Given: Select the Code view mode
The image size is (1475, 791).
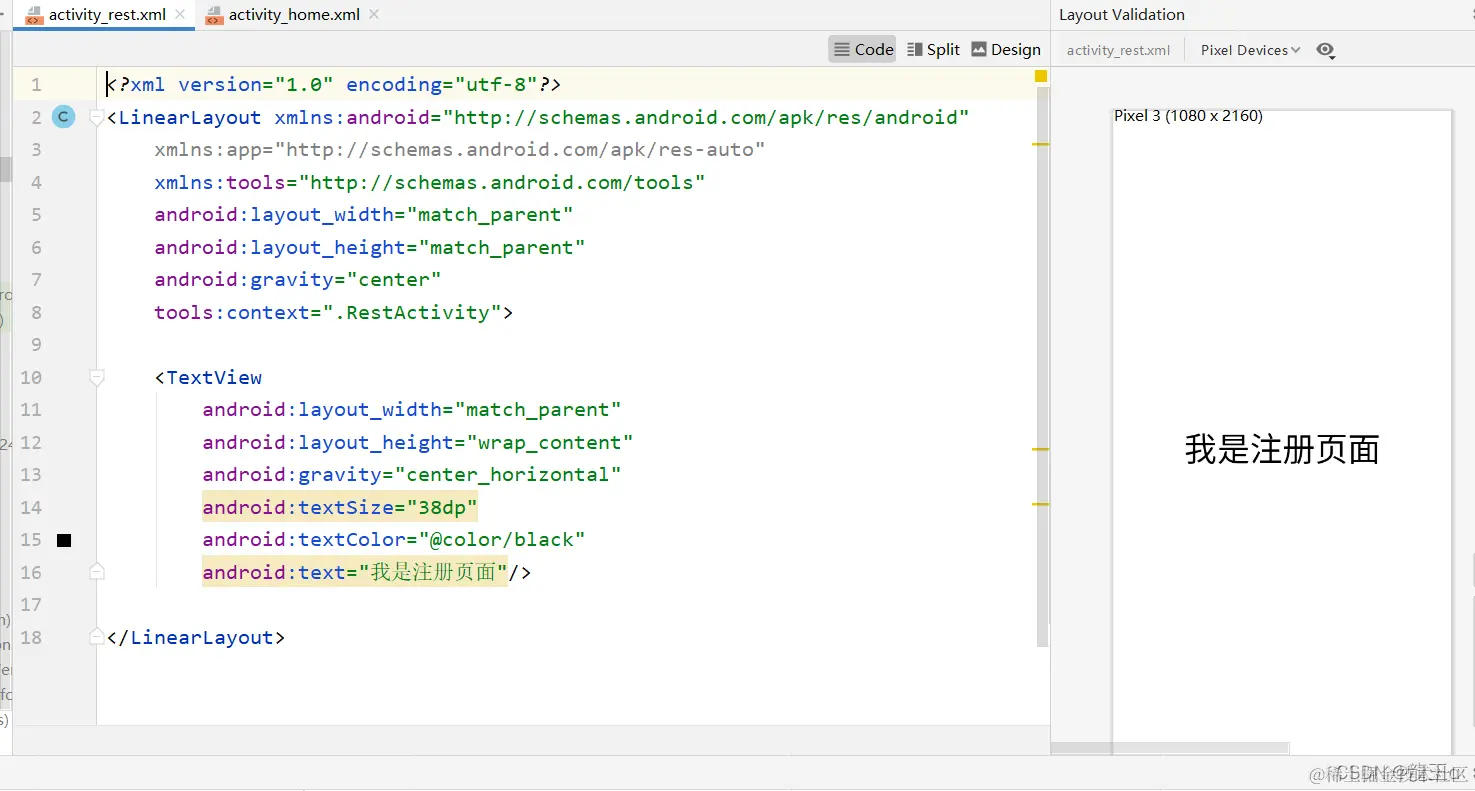Looking at the screenshot, I should tap(863, 49).
